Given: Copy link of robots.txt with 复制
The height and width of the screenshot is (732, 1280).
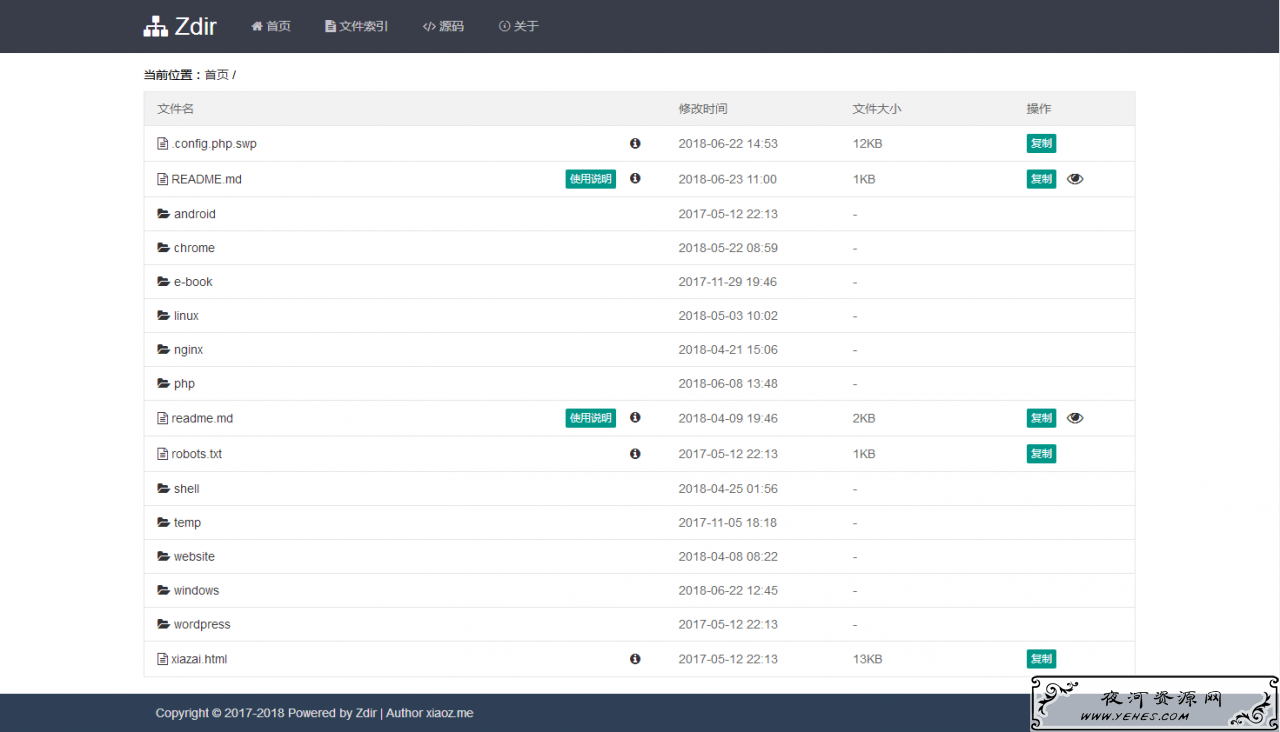Looking at the screenshot, I should (1041, 454).
